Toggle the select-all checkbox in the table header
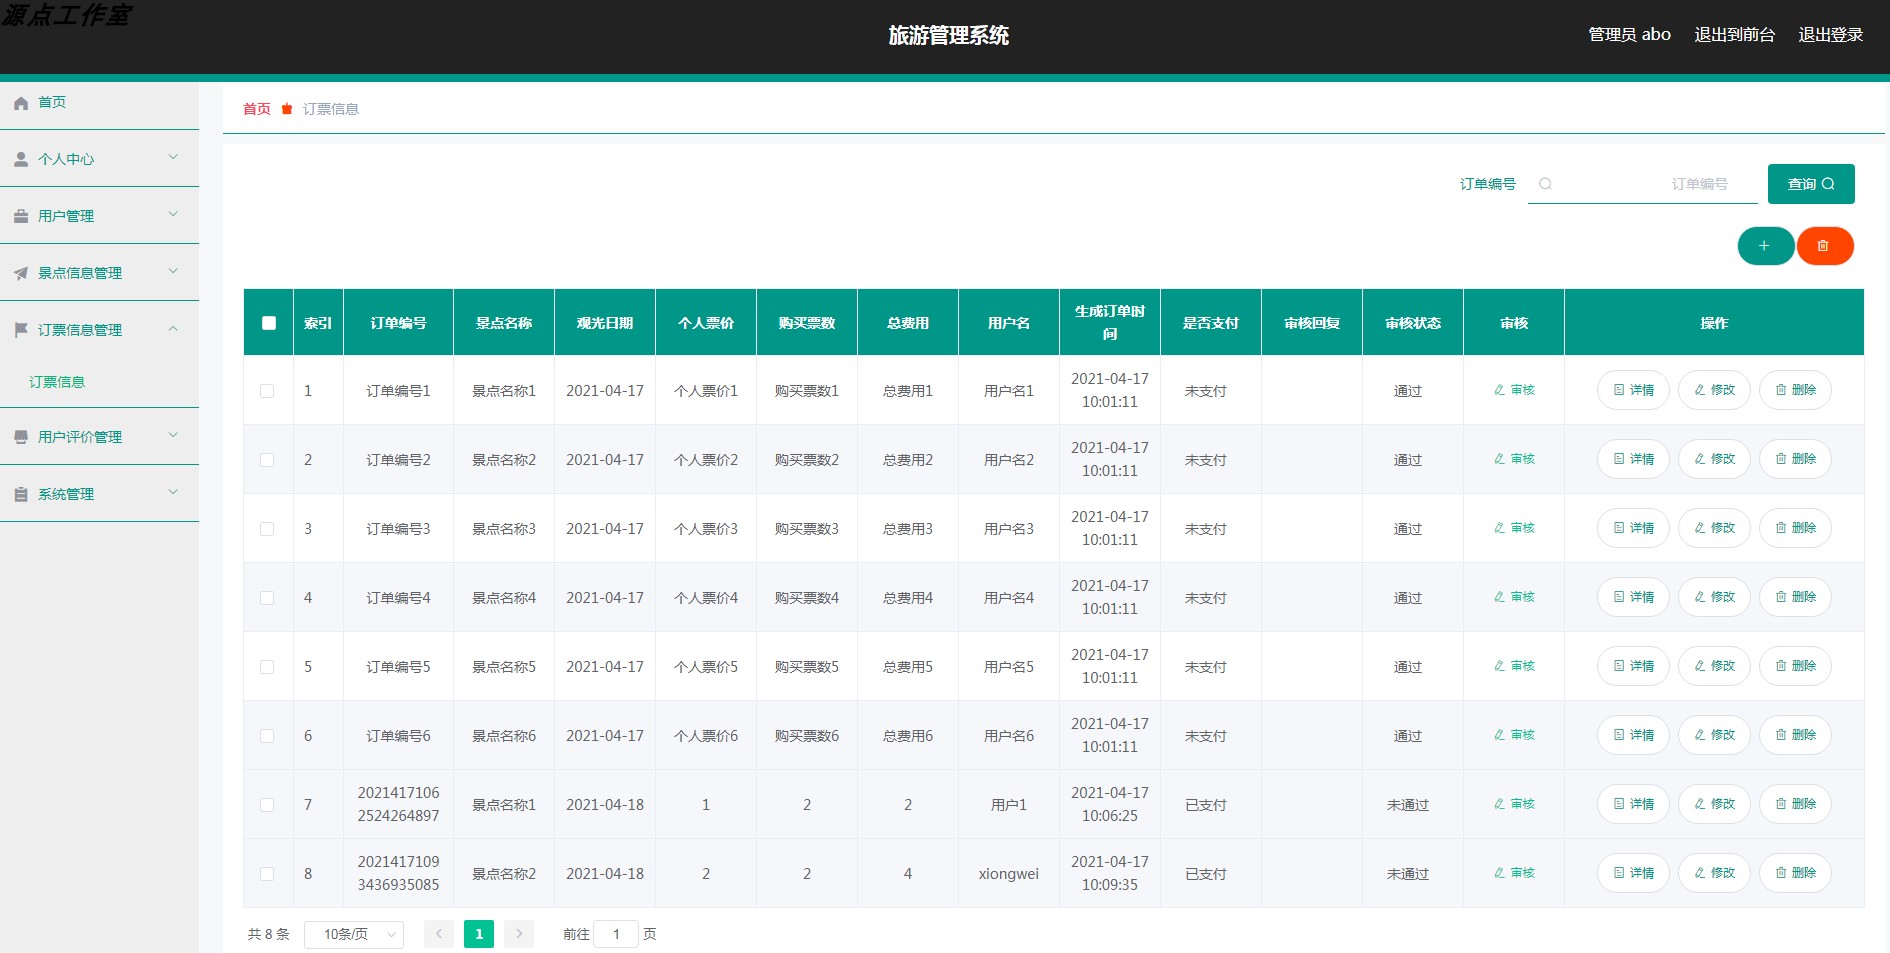Image resolution: width=1890 pixels, height=953 pixels. click(x=267, y=322)
